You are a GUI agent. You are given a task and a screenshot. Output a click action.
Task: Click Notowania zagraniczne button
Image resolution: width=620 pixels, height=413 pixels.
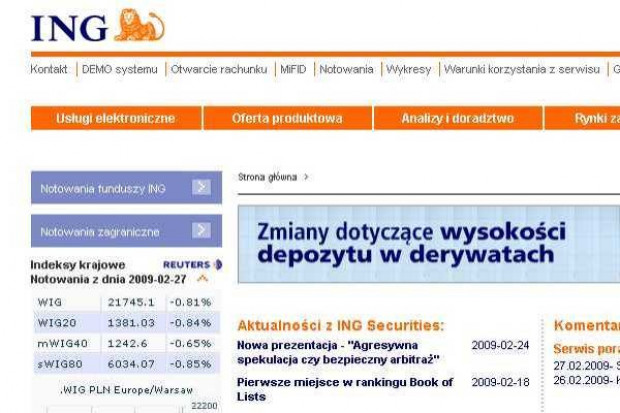pos(127,231)
